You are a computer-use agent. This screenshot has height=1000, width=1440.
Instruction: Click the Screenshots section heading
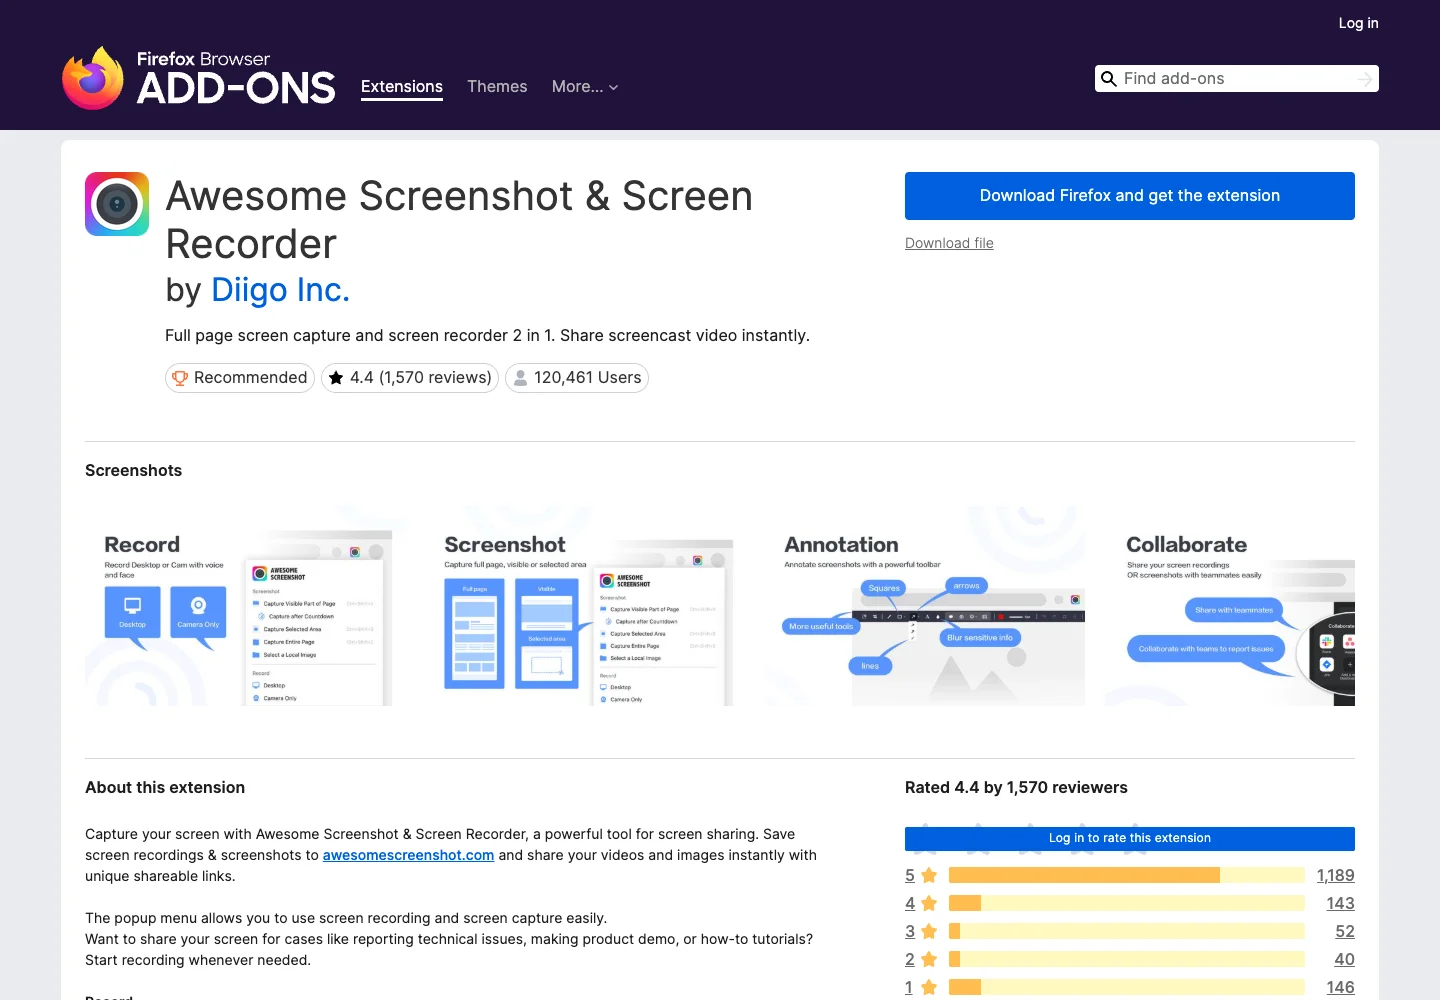click(x=133, y=470)
